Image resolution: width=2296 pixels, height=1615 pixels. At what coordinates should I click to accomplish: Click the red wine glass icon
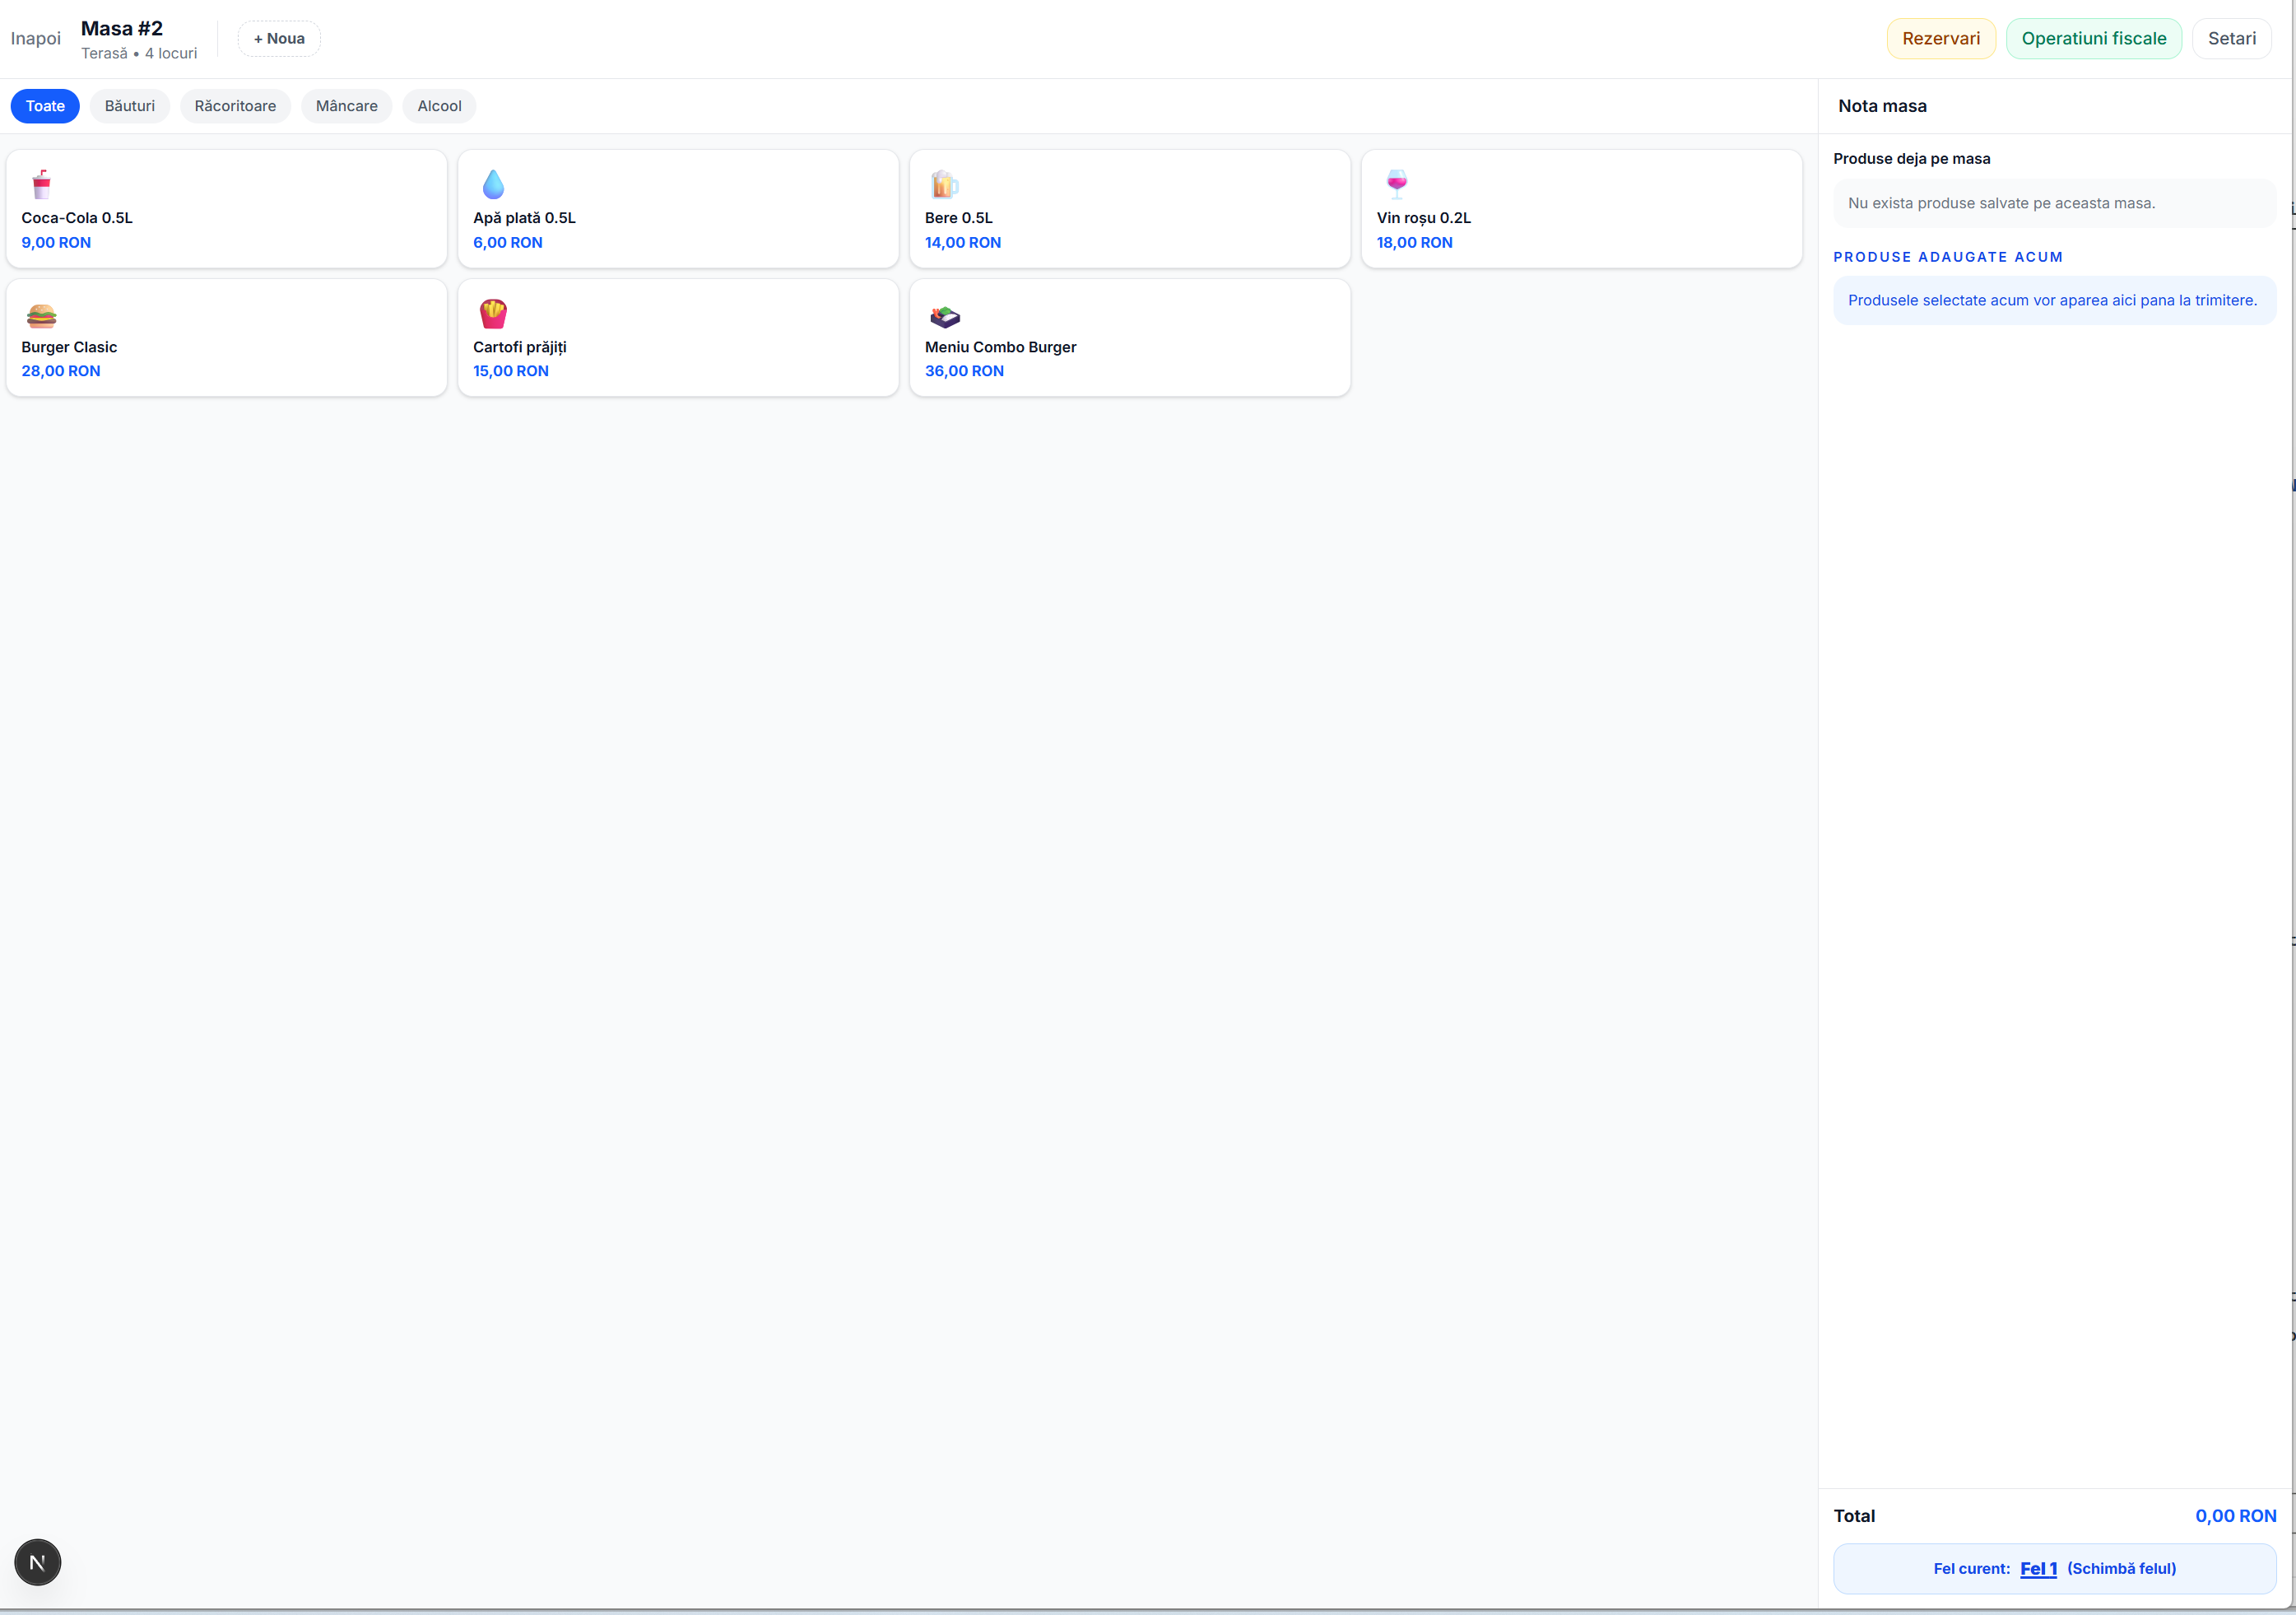[x=1397, y=185]
